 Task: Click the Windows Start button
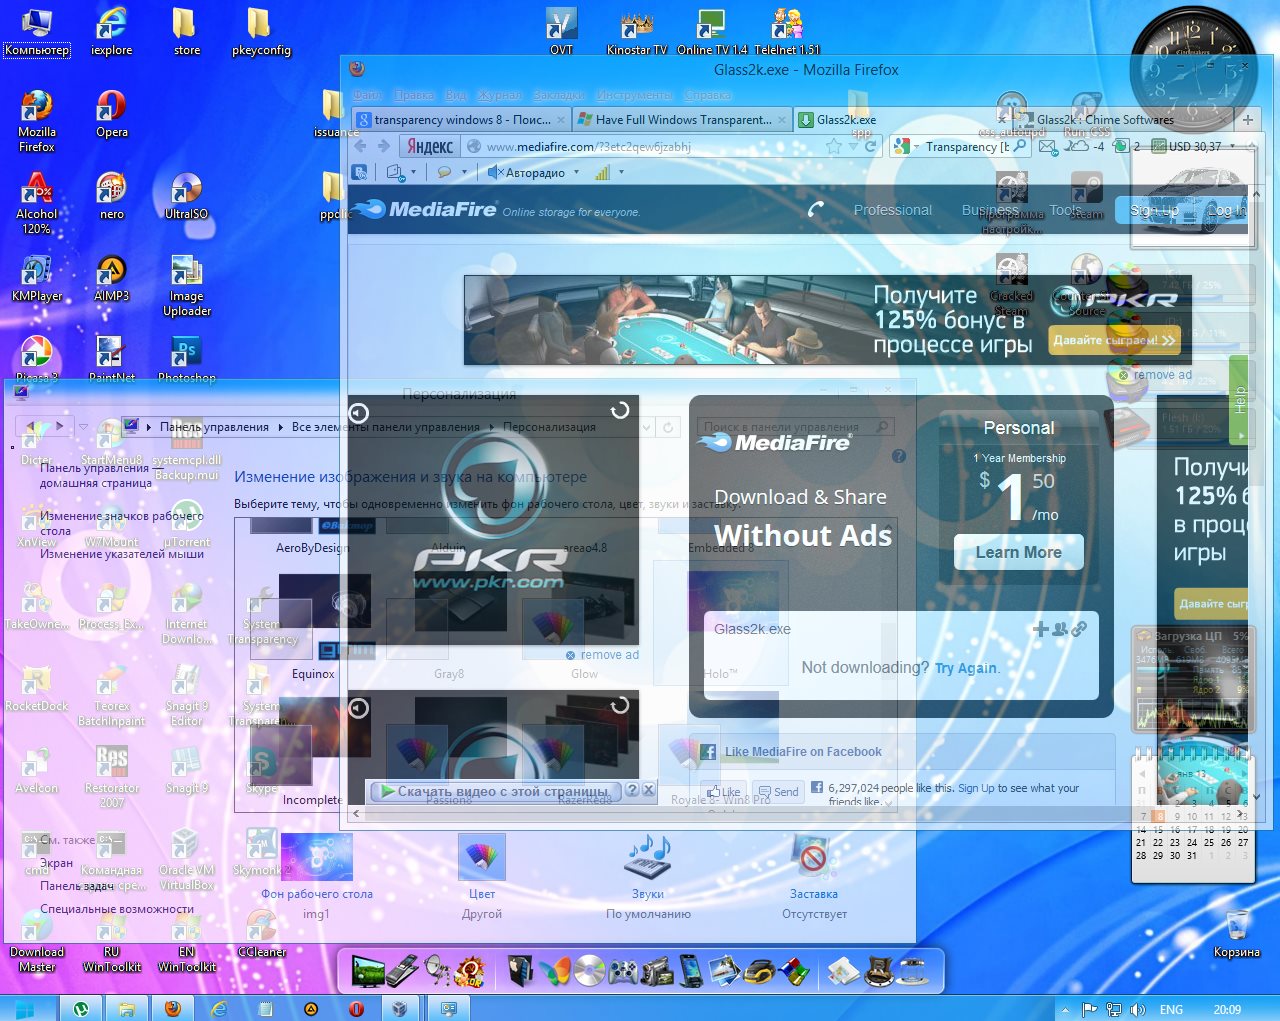click(x=24, y=1009)
